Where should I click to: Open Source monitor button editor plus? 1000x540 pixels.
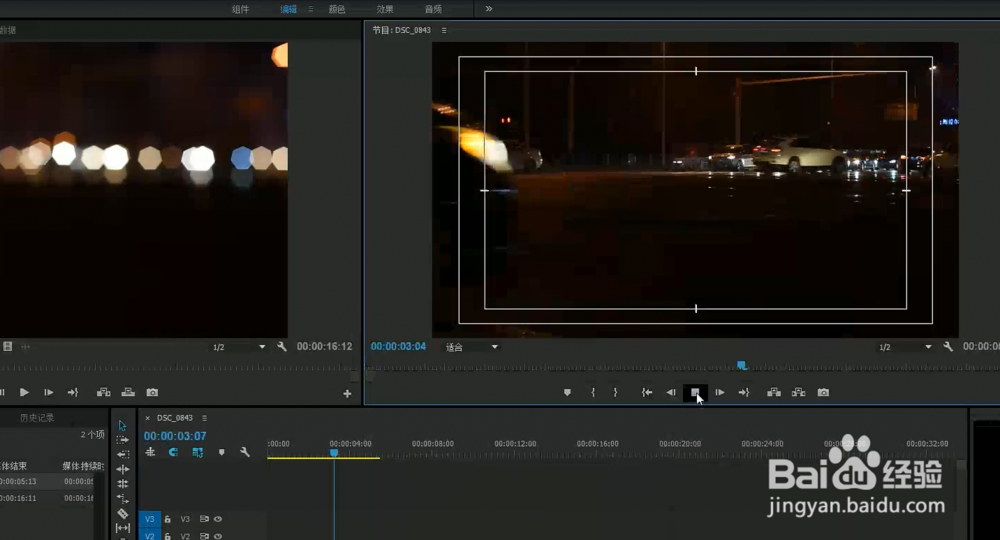pos(348,394)
